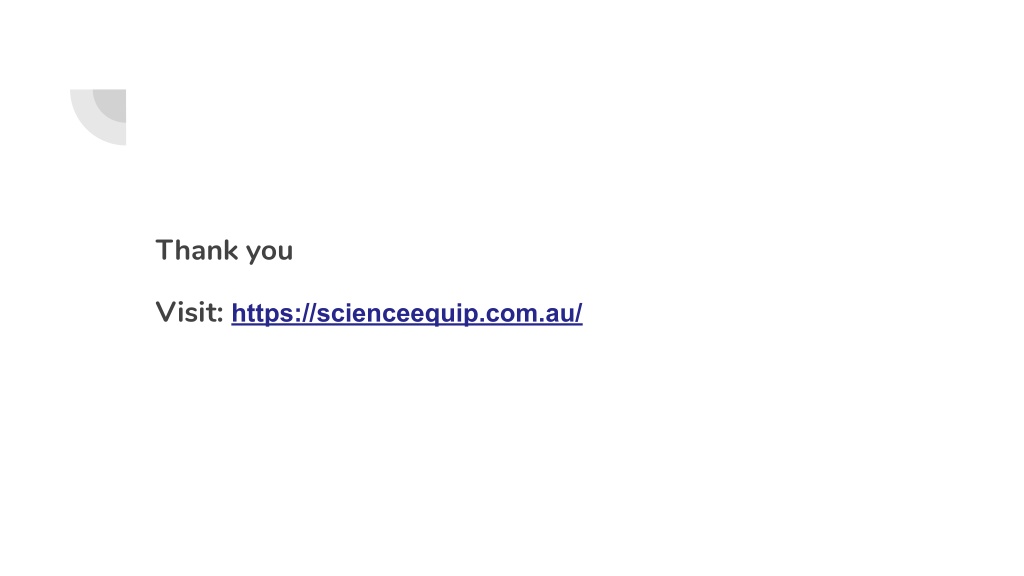Click the letter "k" in "Thank"
The image size is (1024, 576).
(231, 250)
